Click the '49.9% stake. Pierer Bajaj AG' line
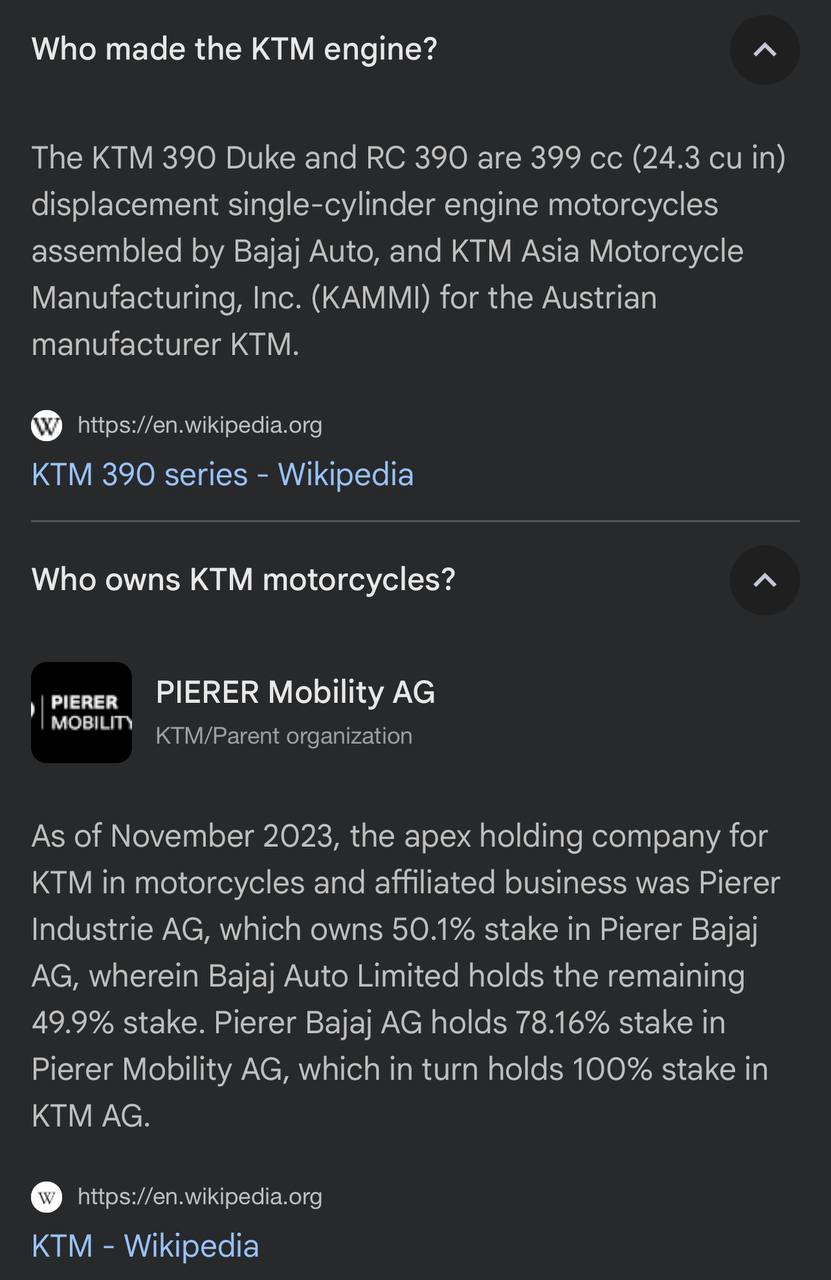831x1280 pixels. pyautogui.click(x=379, y=1023)
